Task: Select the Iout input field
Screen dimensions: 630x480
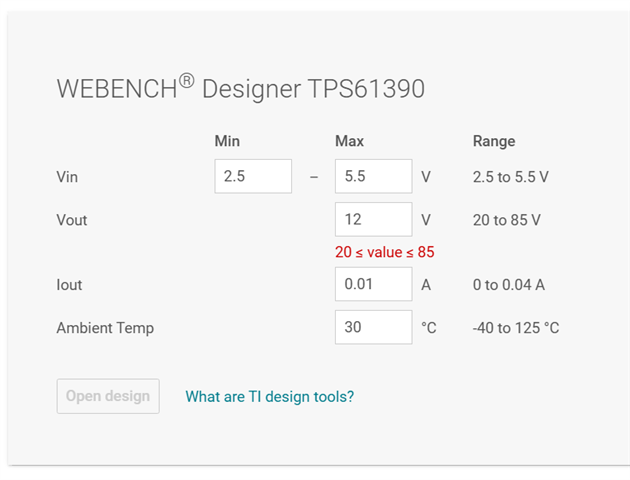Action: pyautogui.click(x=373, y=284)
